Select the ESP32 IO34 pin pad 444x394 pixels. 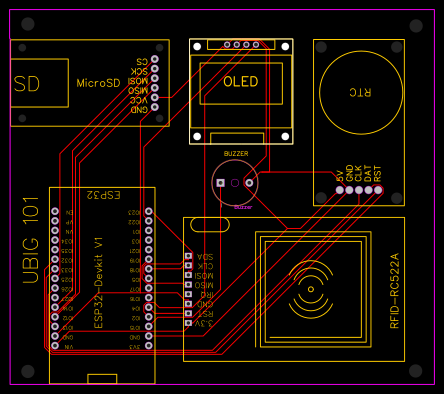point(55,240)
